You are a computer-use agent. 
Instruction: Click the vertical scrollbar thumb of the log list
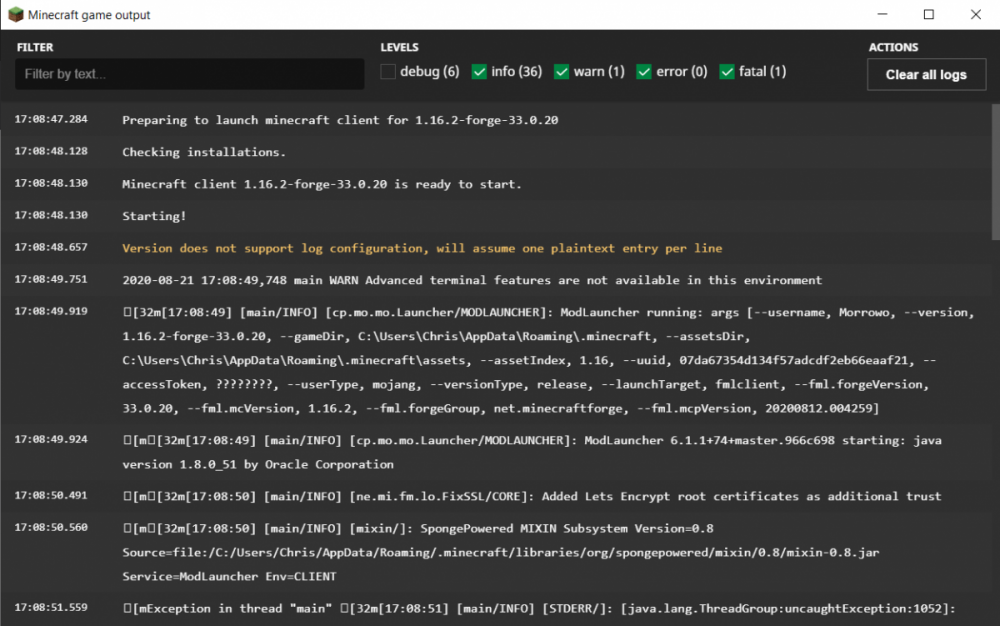994,170
